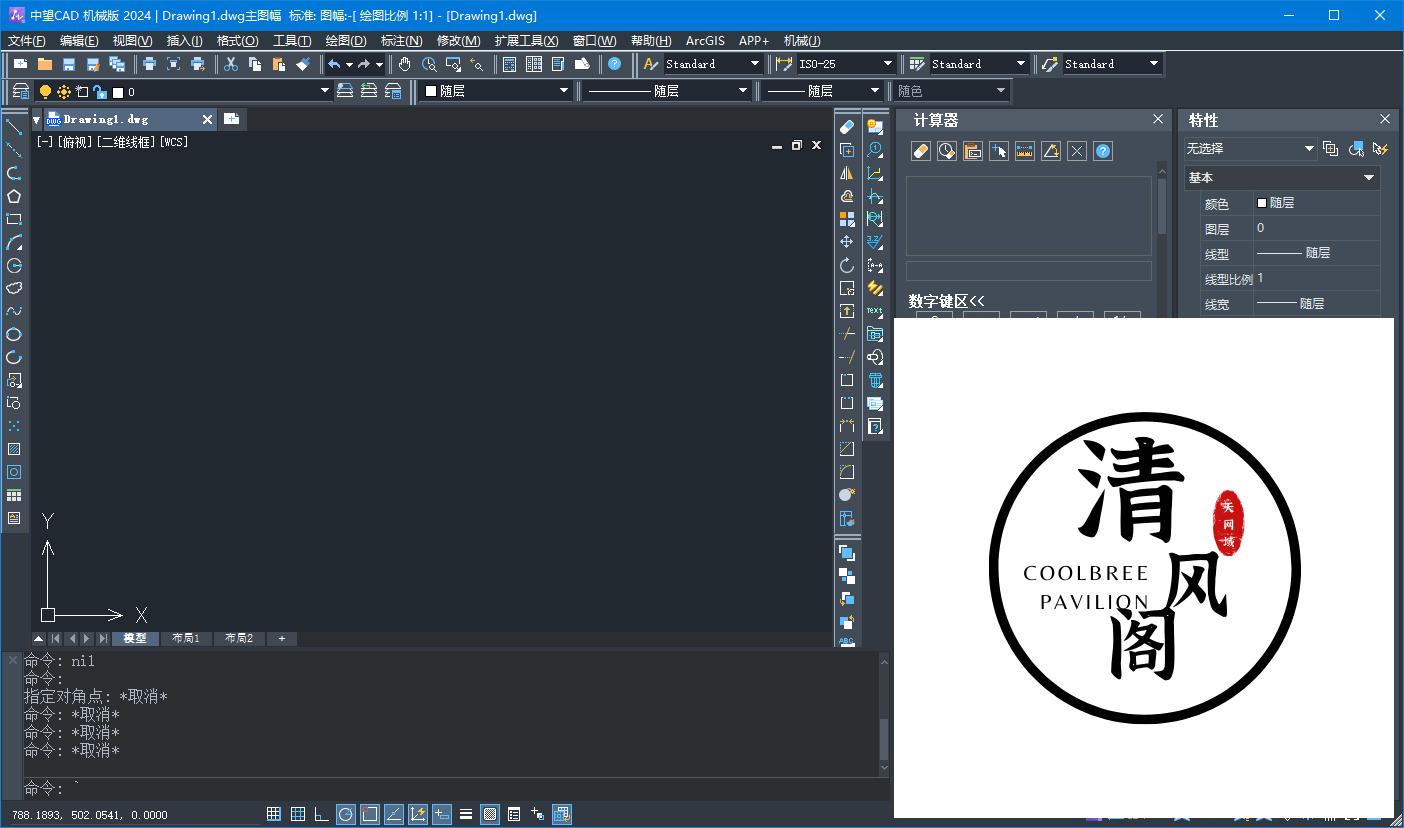
Task: Select the Arc drawing tool
Action: 14,242
